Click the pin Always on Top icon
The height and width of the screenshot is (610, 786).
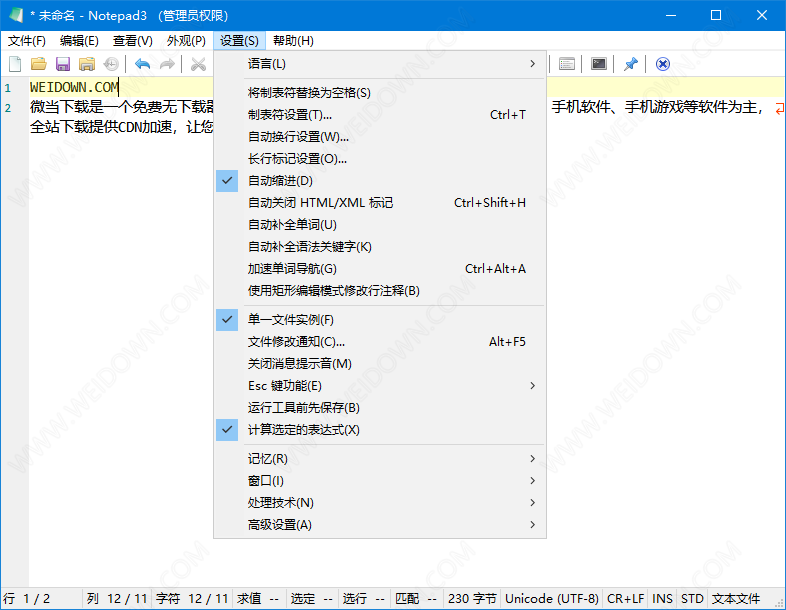(x=630, y=64)
